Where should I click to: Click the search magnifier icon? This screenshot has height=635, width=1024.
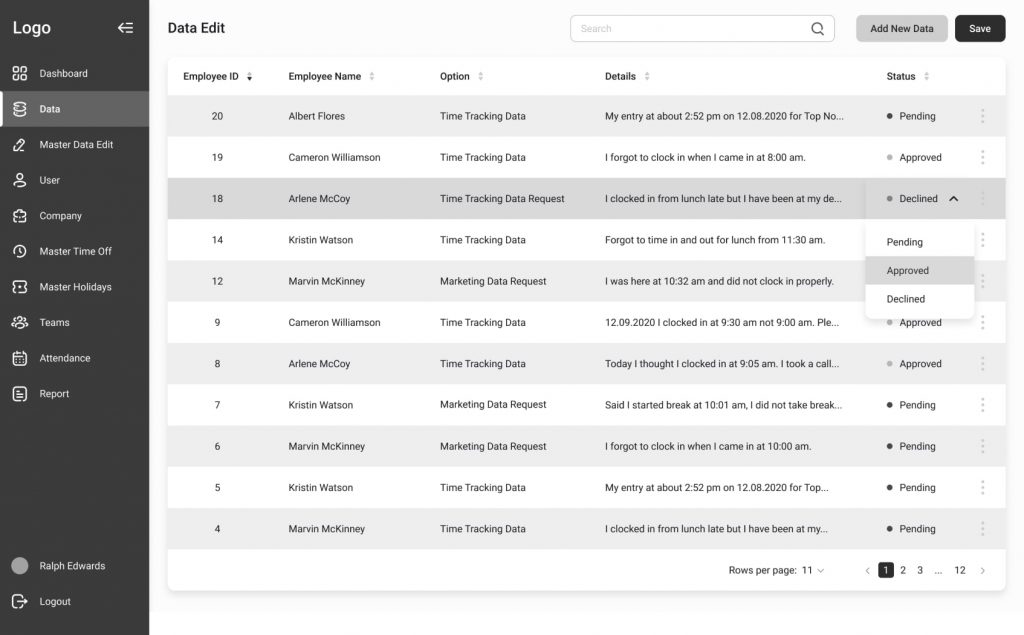pyautogui.click(x=817, y=29)
